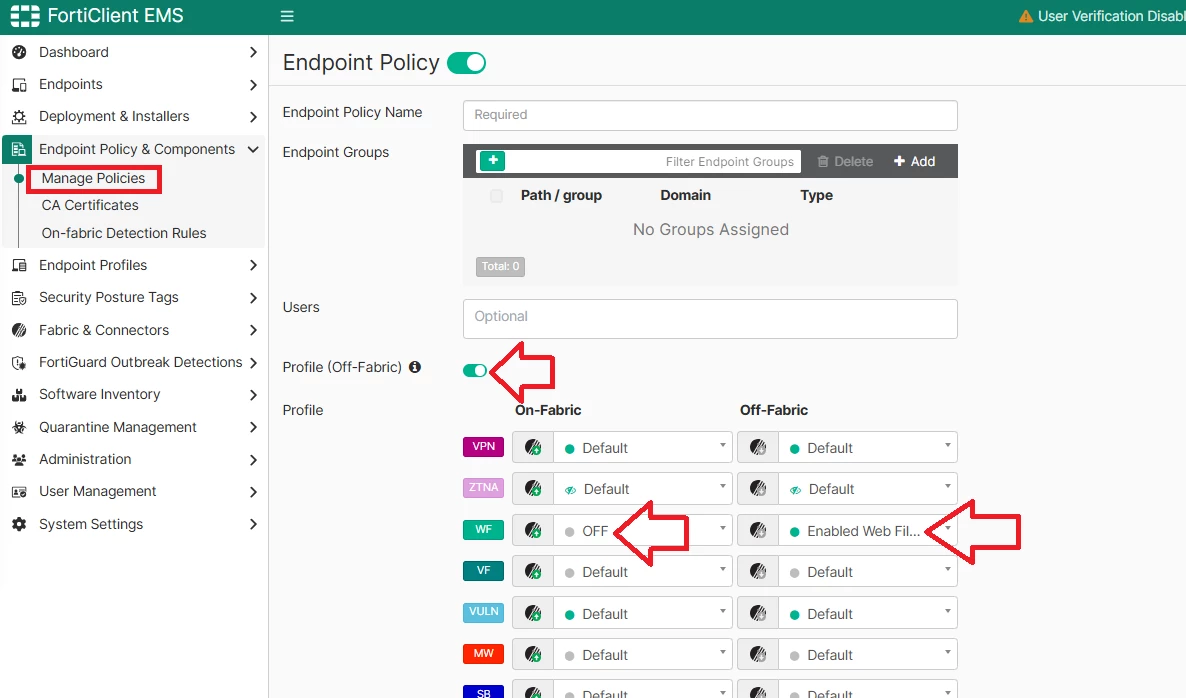Image resolution: width=1186 pixels, height=698 pixels.
Task: Collapse Endpoint Policy & Components chevron
Action: (253, 149)
